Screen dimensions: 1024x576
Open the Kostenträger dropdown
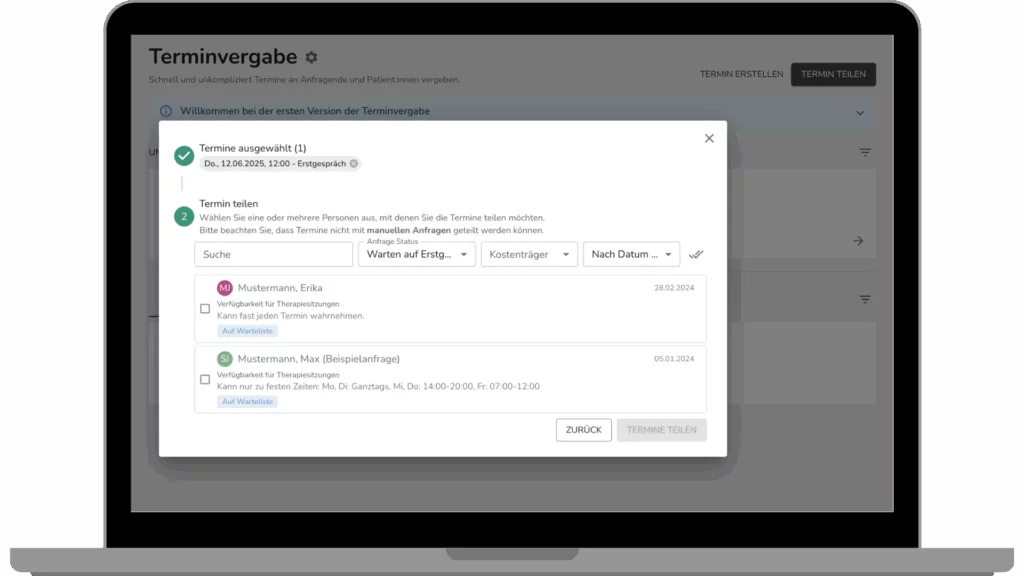529,255
